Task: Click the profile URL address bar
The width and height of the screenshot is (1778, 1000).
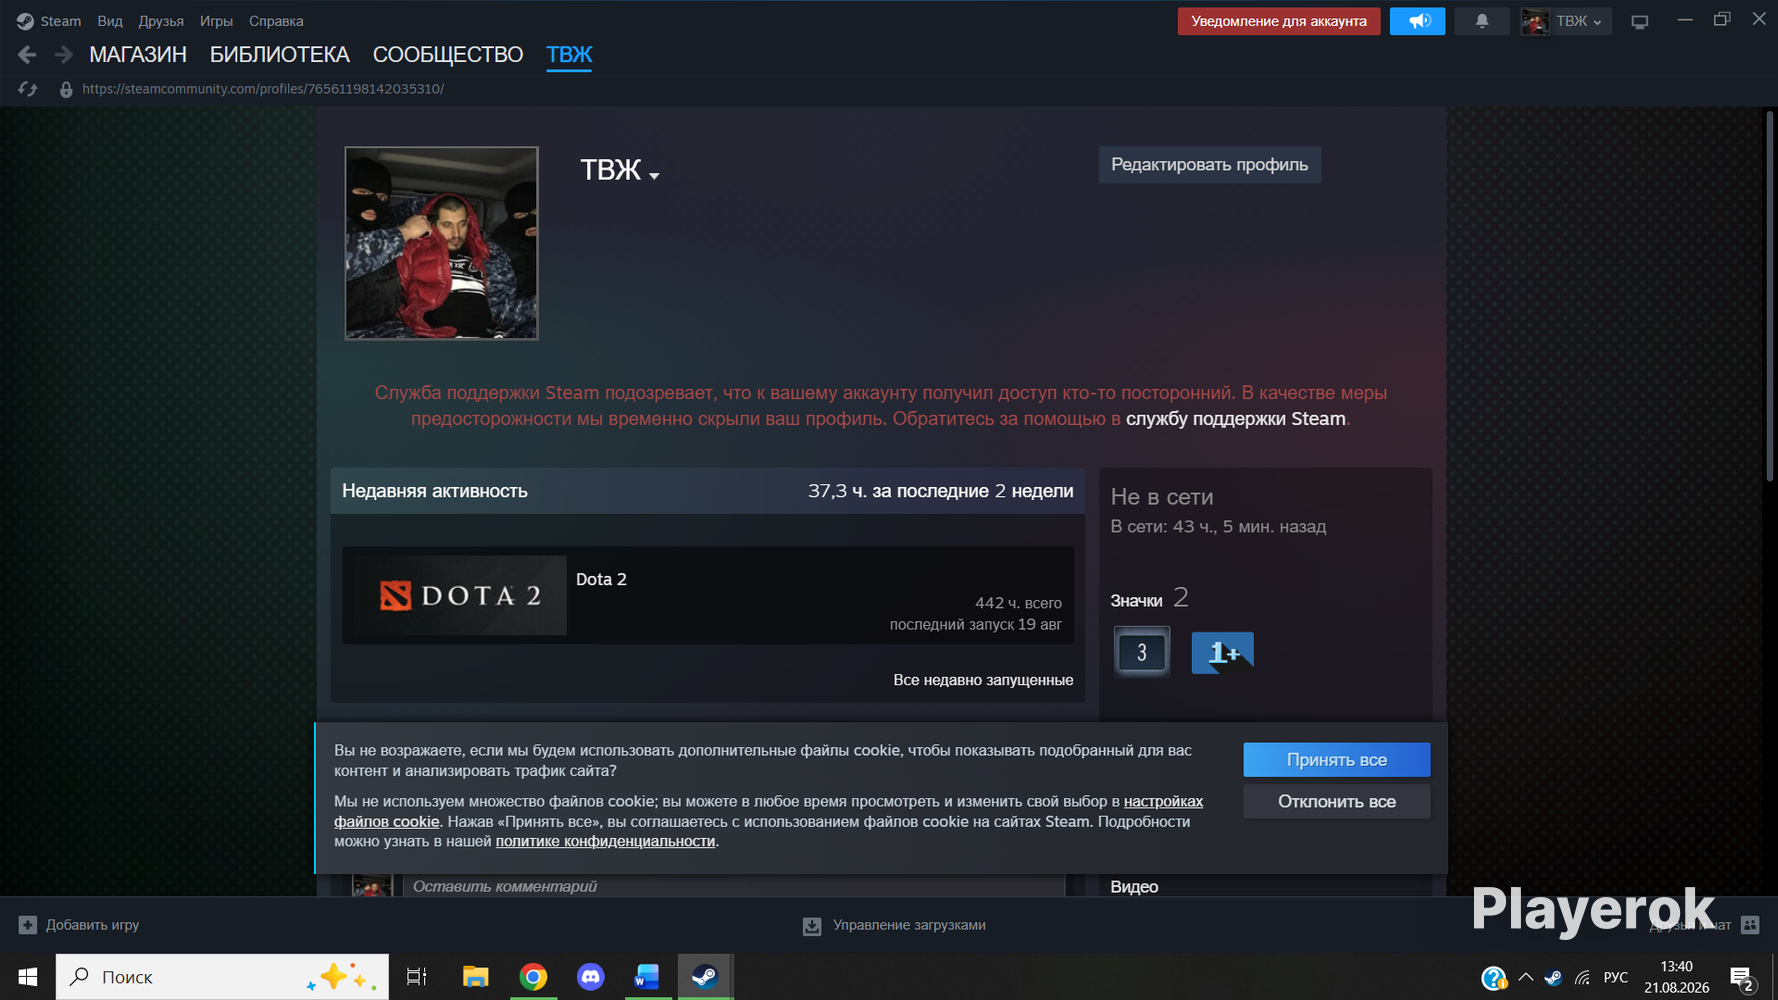Action: click(x=263, y=89)
